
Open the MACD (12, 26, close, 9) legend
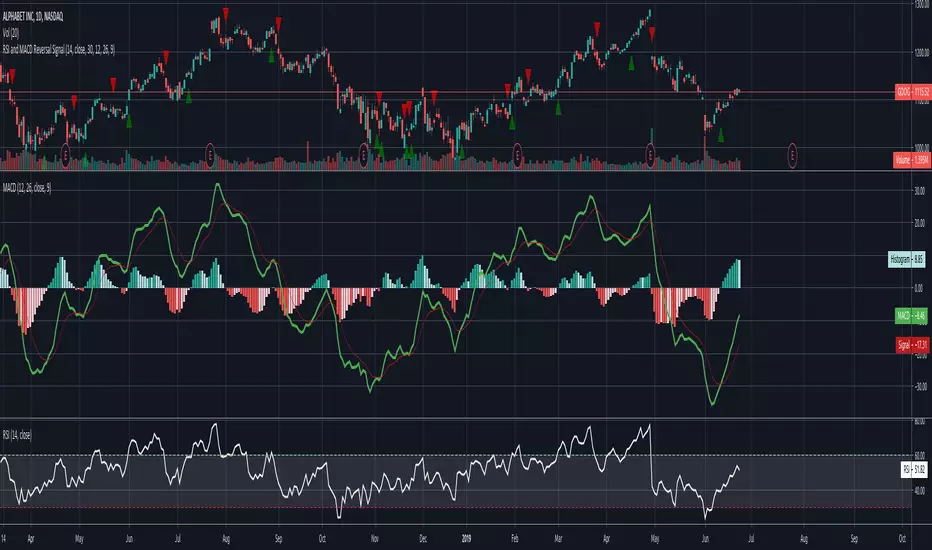click(x=27, y=188)
